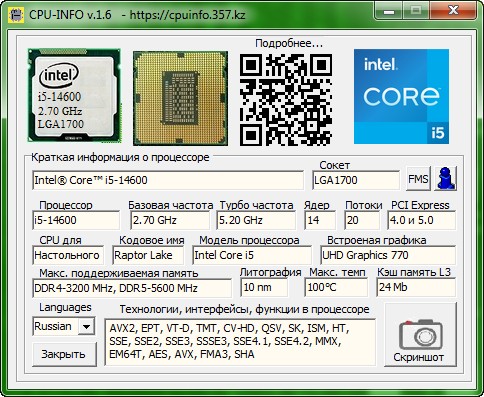Click the Подробнее... label above QR code
Viewport: 484px width, 397px height.
289,44
